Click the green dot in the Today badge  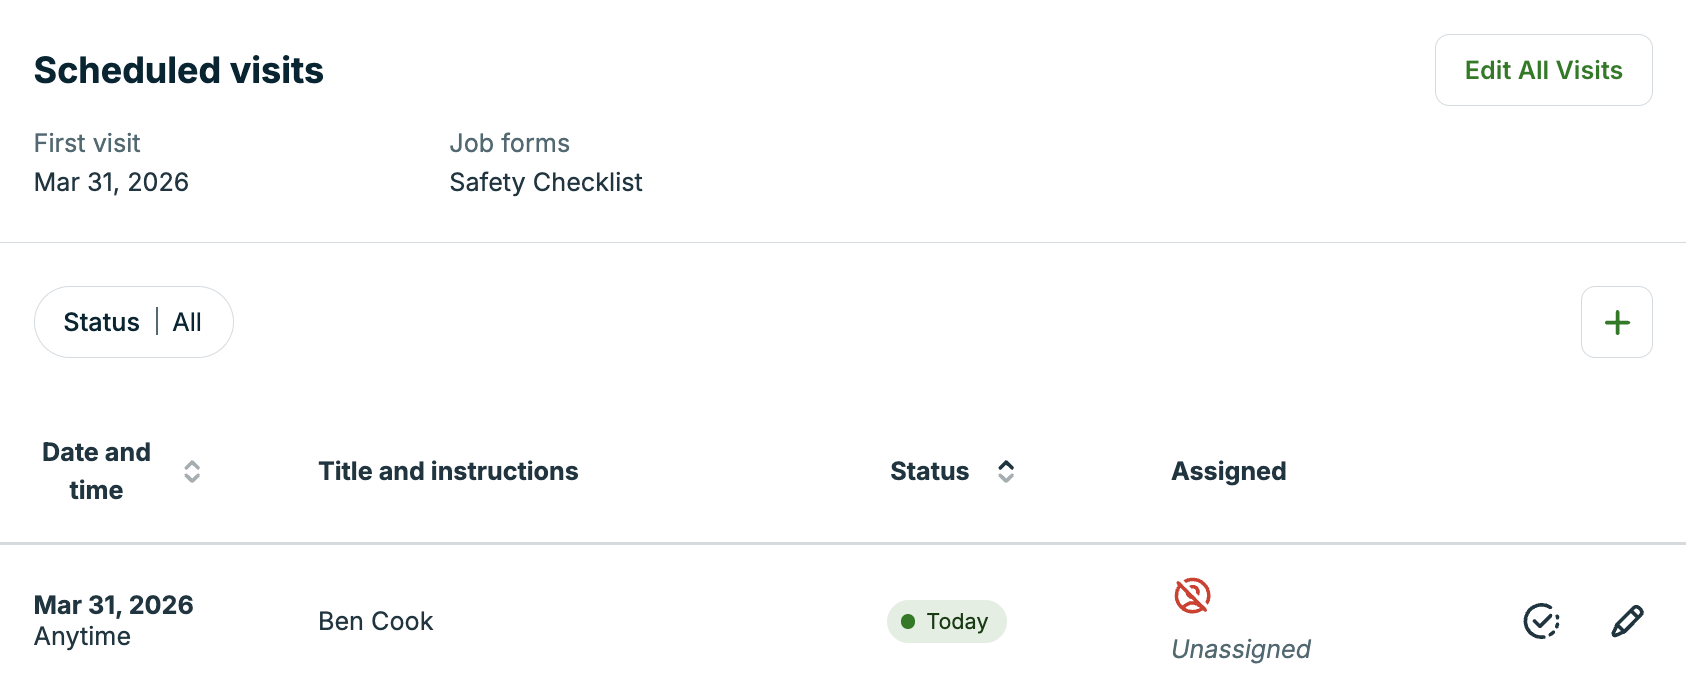pyautogui.click(x=908, y=622)
